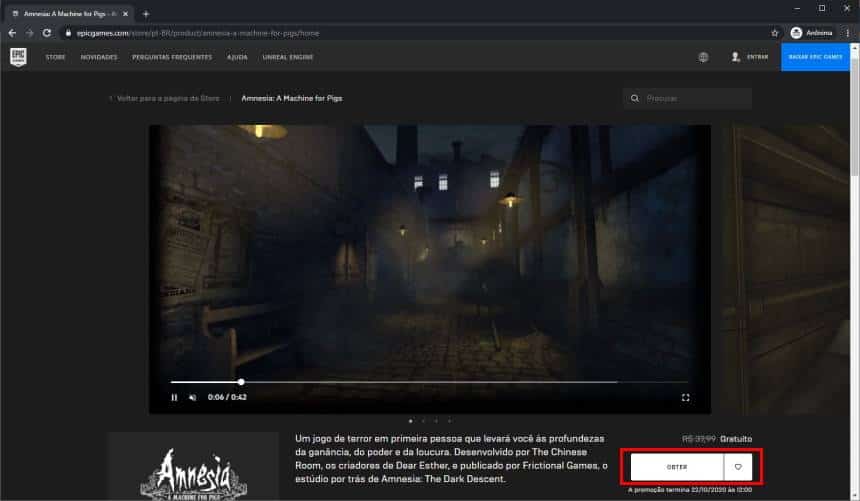This screenshot has width=860, height=501.
Task: Go back with the browser back arrow
Action: click(12, 33)
